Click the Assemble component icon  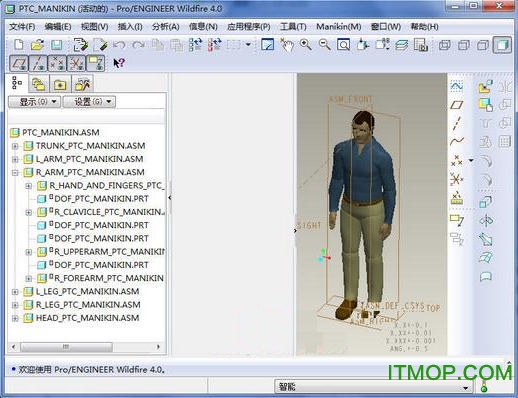485,86
